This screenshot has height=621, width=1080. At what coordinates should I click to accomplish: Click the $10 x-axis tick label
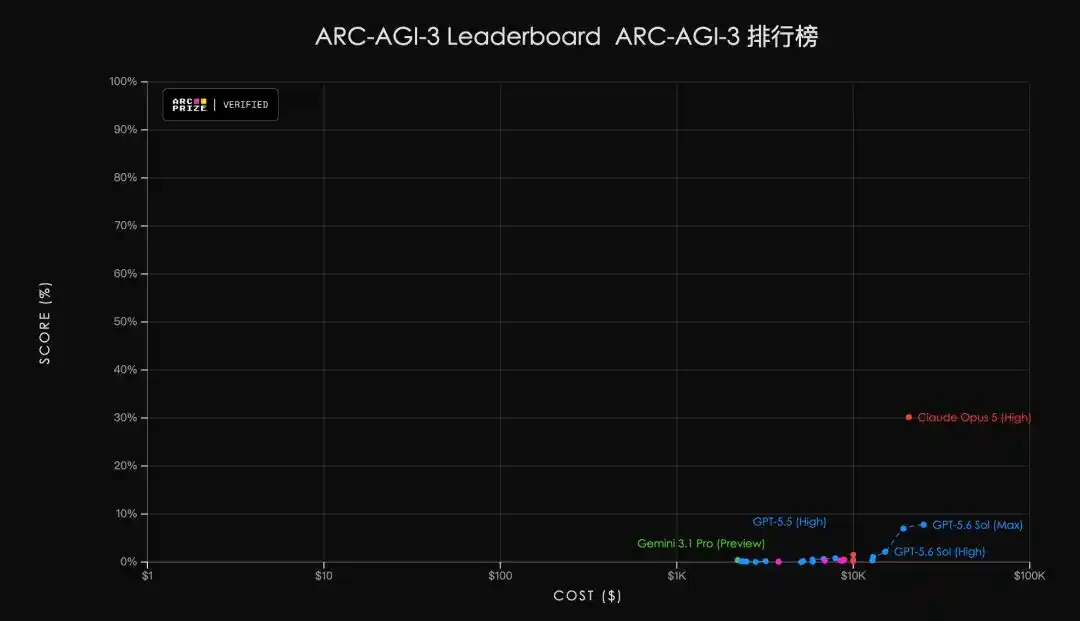[x=323, y=576]
